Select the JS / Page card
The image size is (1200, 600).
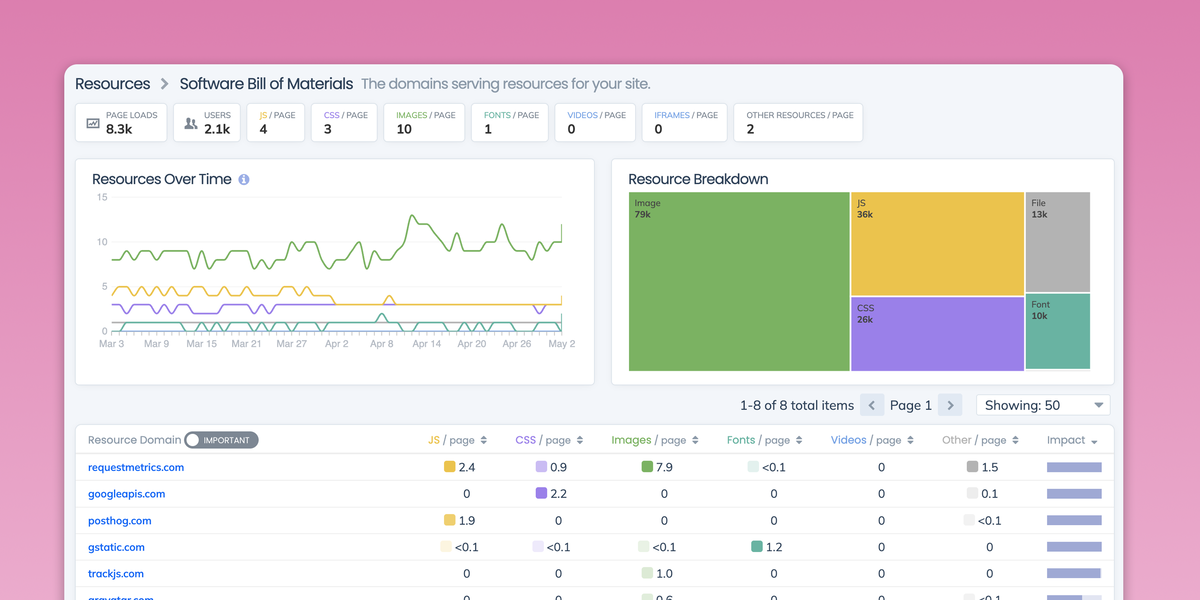tap(276, 123)
